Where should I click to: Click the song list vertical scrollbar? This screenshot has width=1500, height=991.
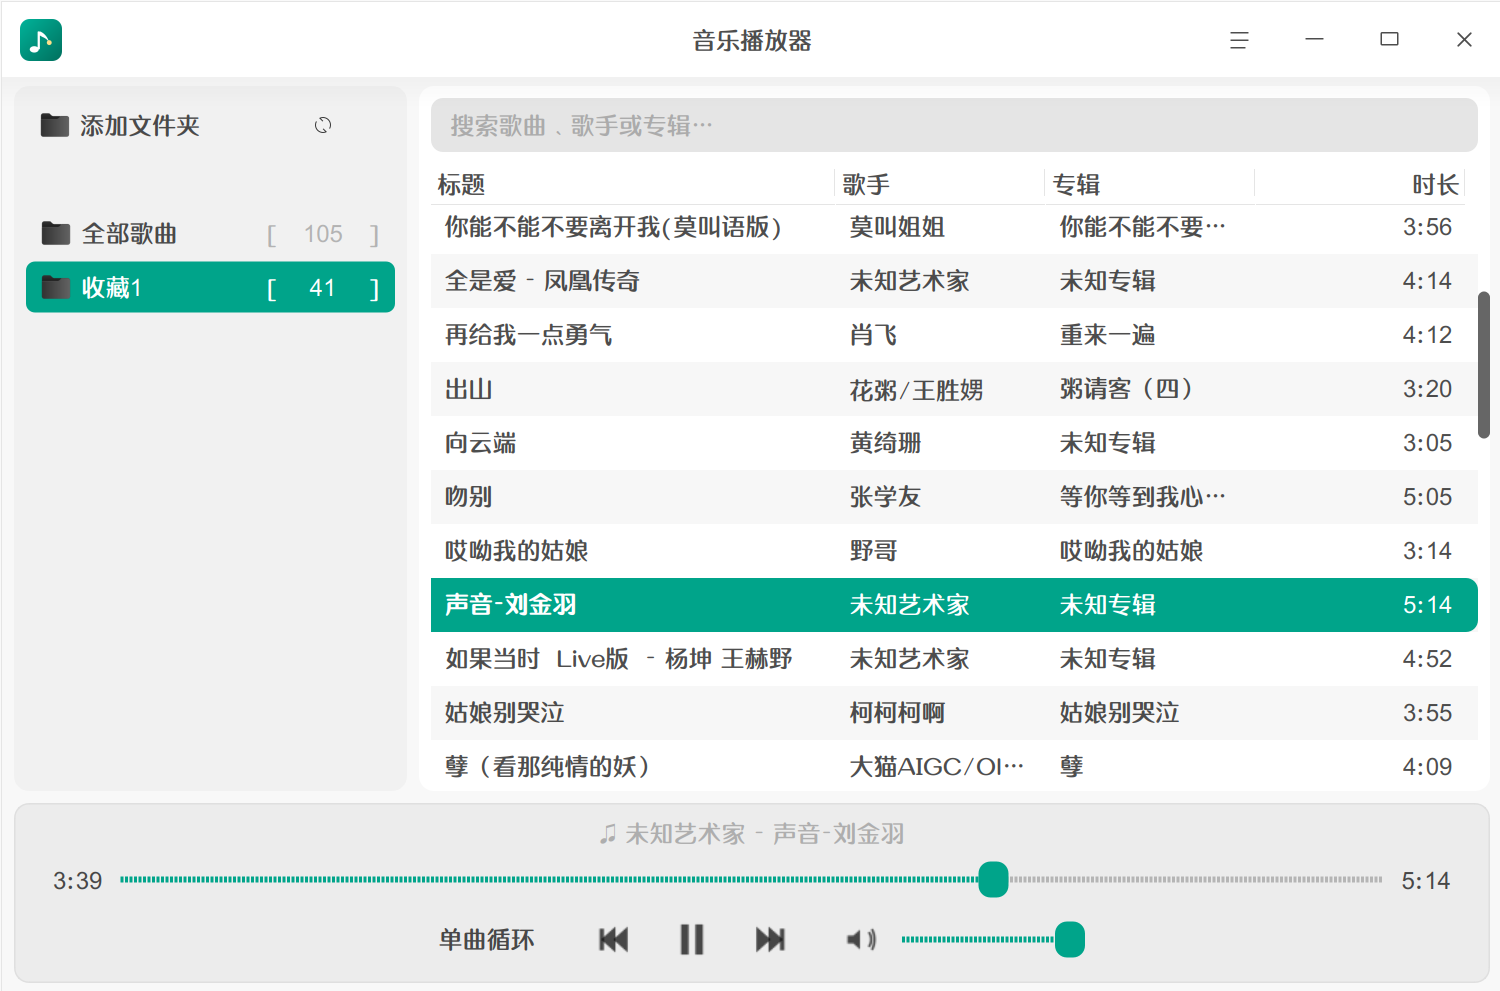click(x=1484, y=365)
